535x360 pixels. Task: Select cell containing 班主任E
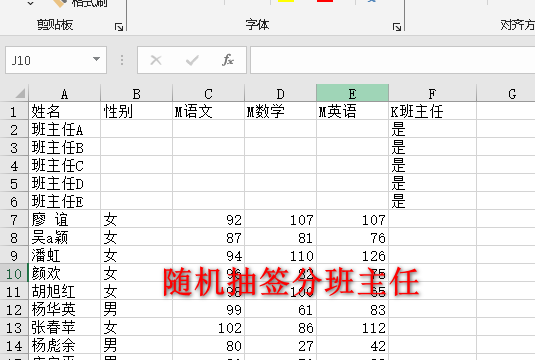pos(64,201)
